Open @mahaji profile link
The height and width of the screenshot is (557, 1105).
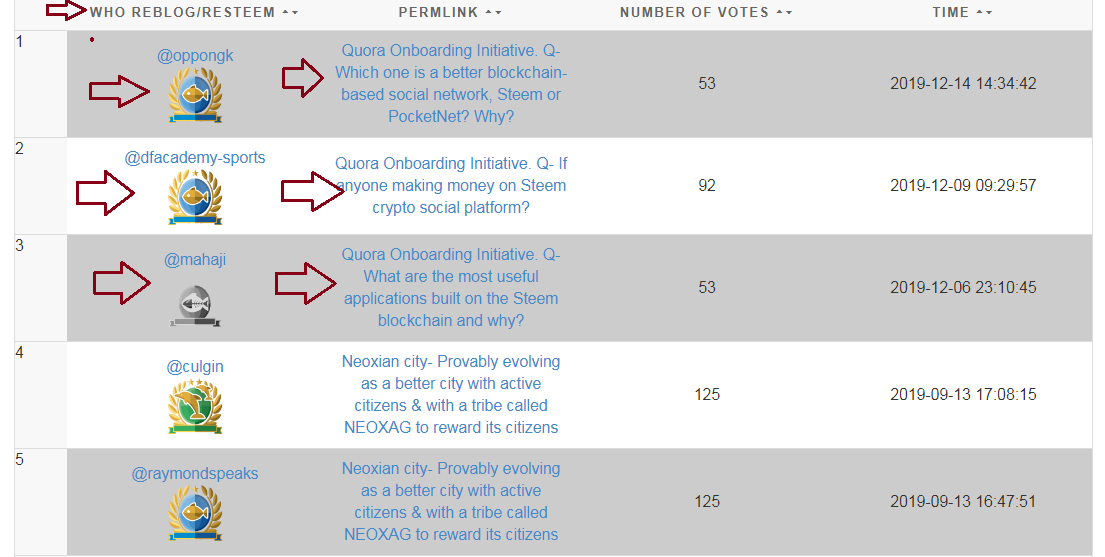pyautogui.click(x=195, y=260)
